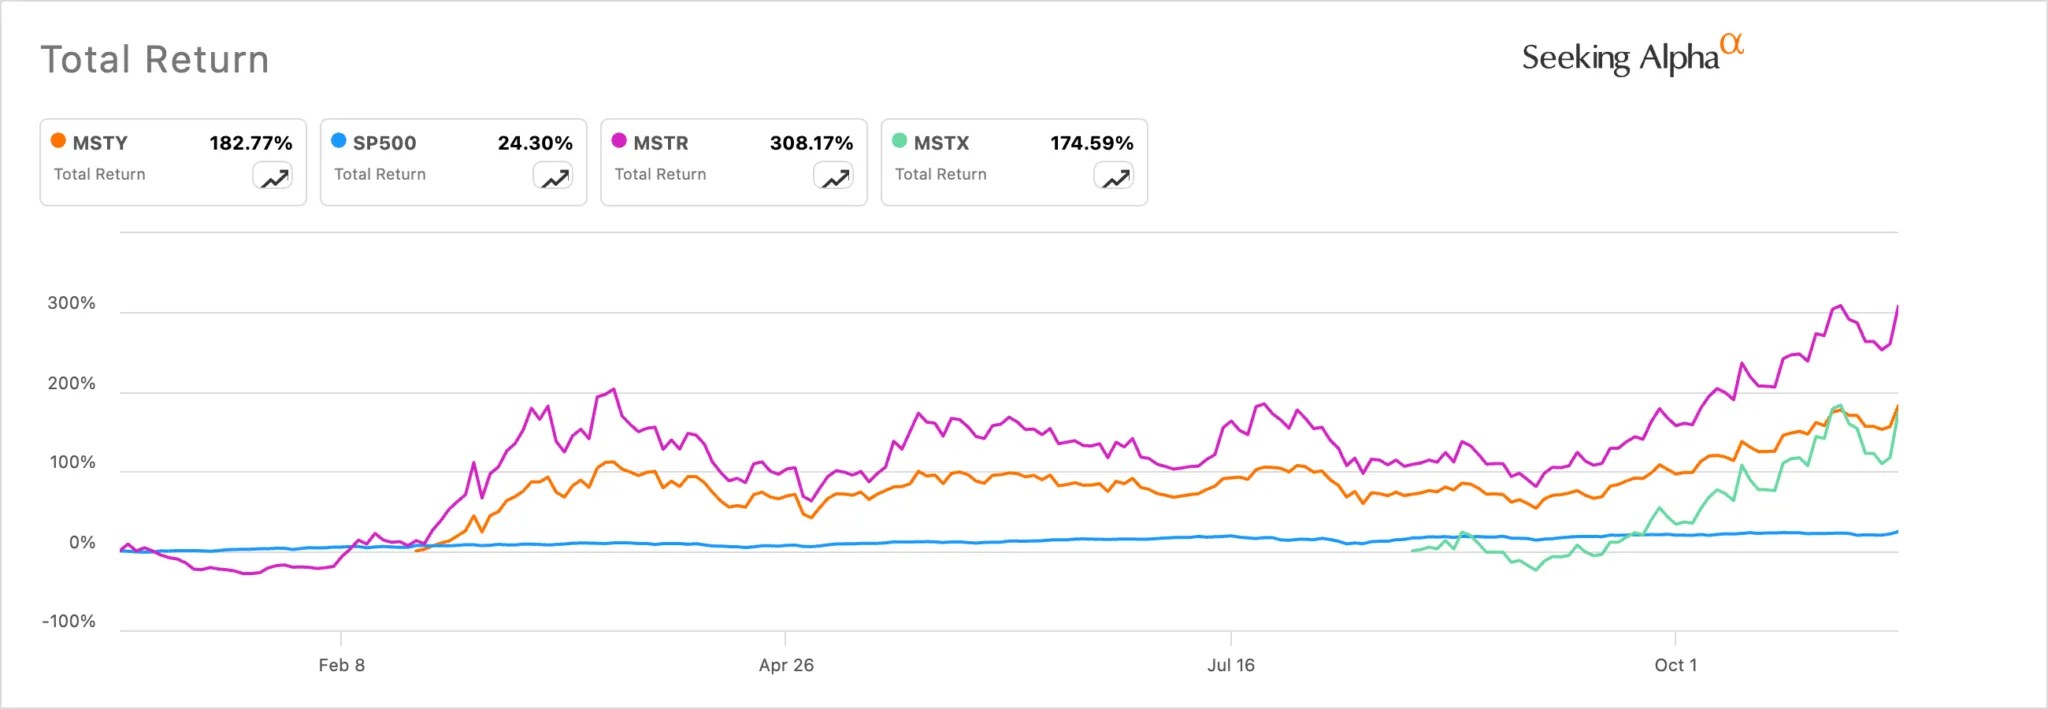Click the orange MSTY legend dot
2048x709 pixels.
click(59, 141)
